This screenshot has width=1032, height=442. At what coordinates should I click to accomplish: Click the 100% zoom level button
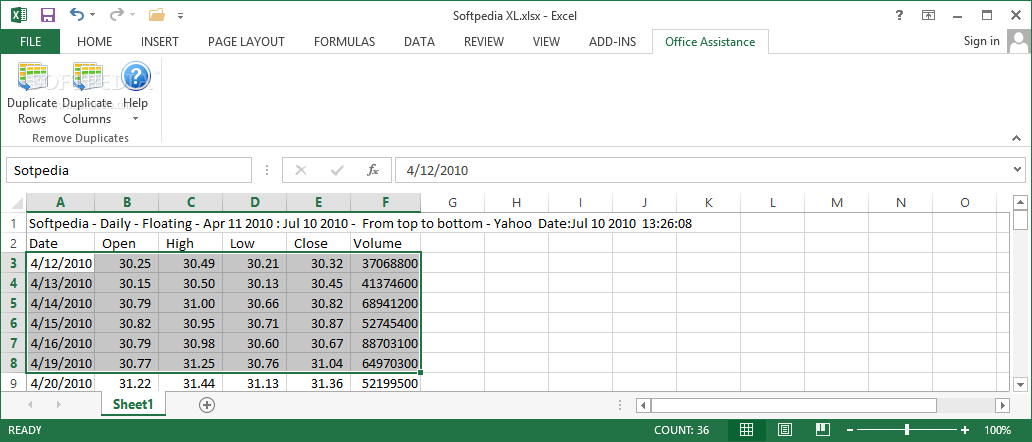(997, 430)
